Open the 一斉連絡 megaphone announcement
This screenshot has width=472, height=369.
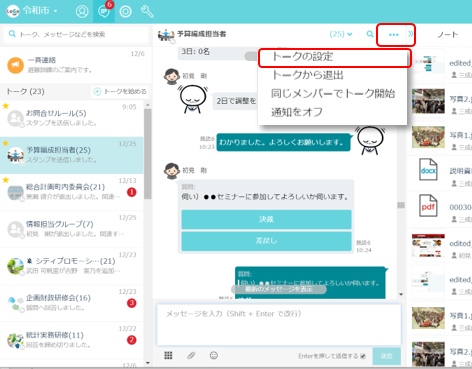click(x=76, y=65)
